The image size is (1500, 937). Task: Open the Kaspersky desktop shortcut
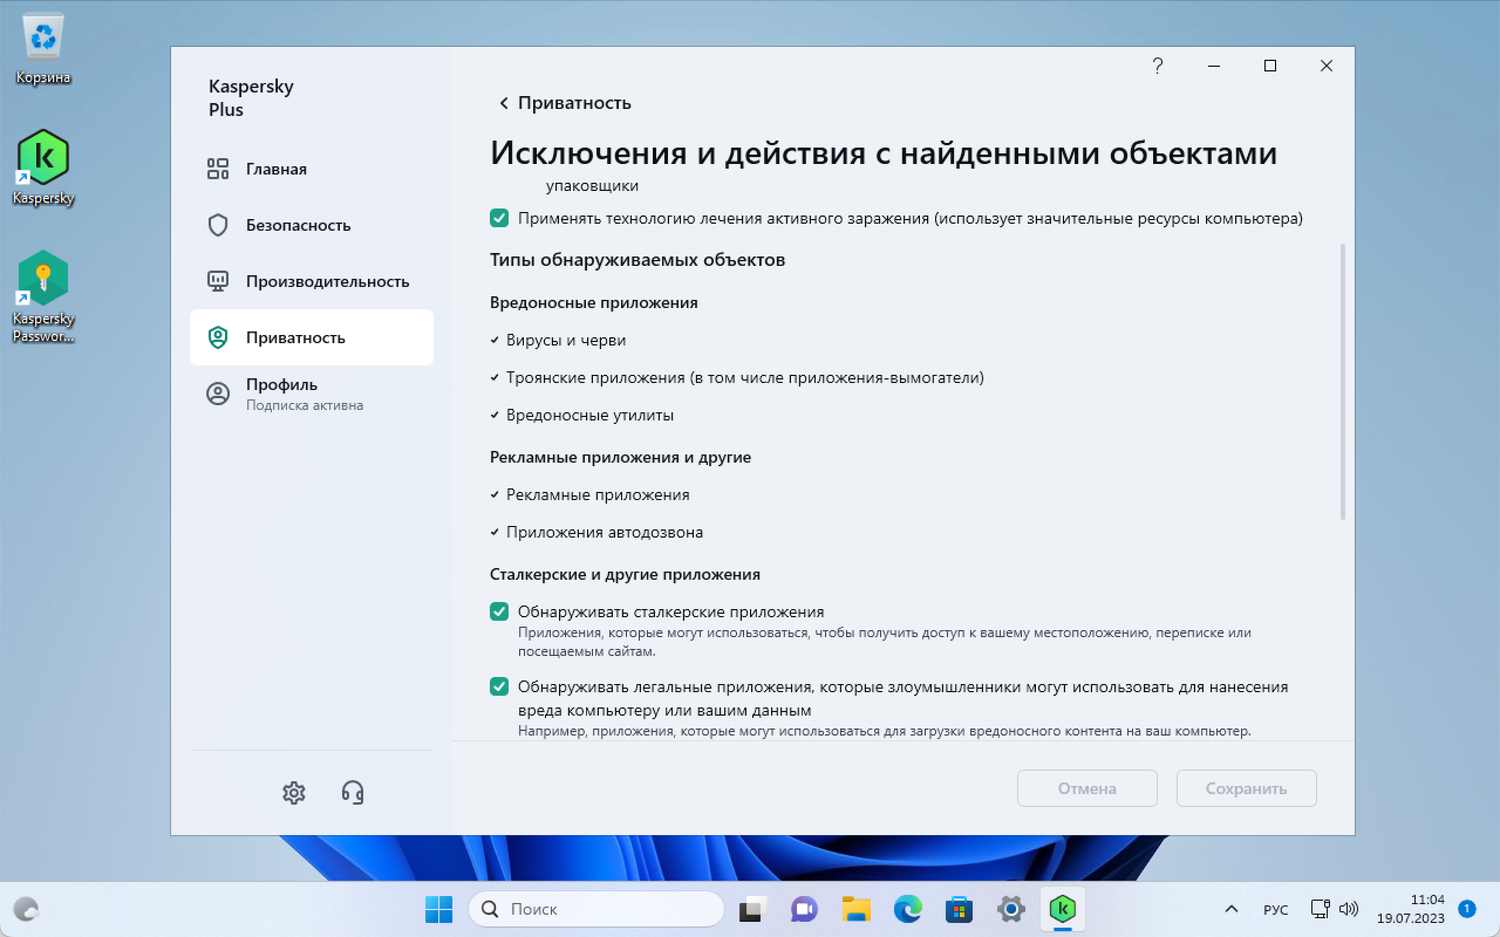[43, 167]
